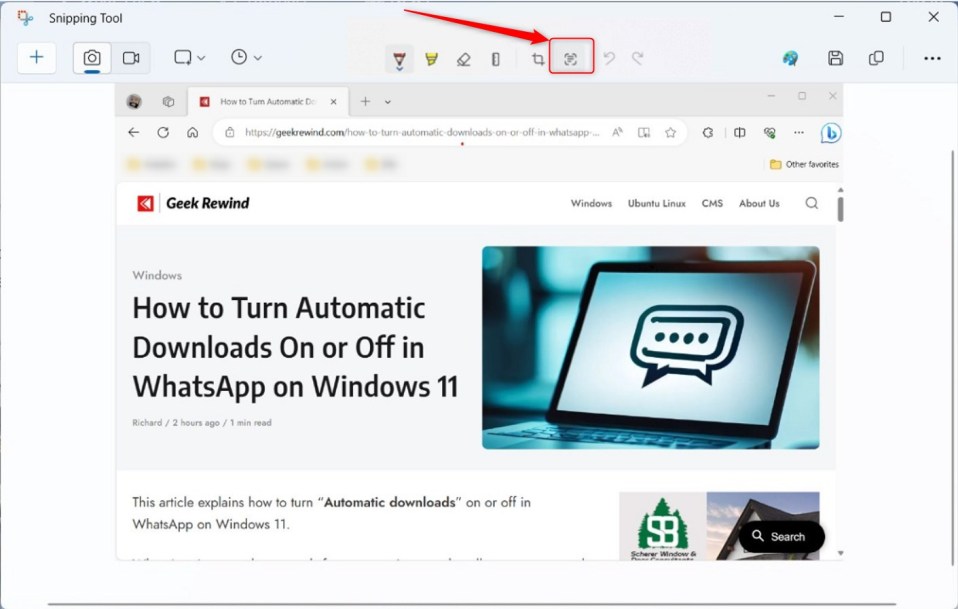Click the author name Richard
Viewport: 958px width, 609px height.
coord(147,423)
